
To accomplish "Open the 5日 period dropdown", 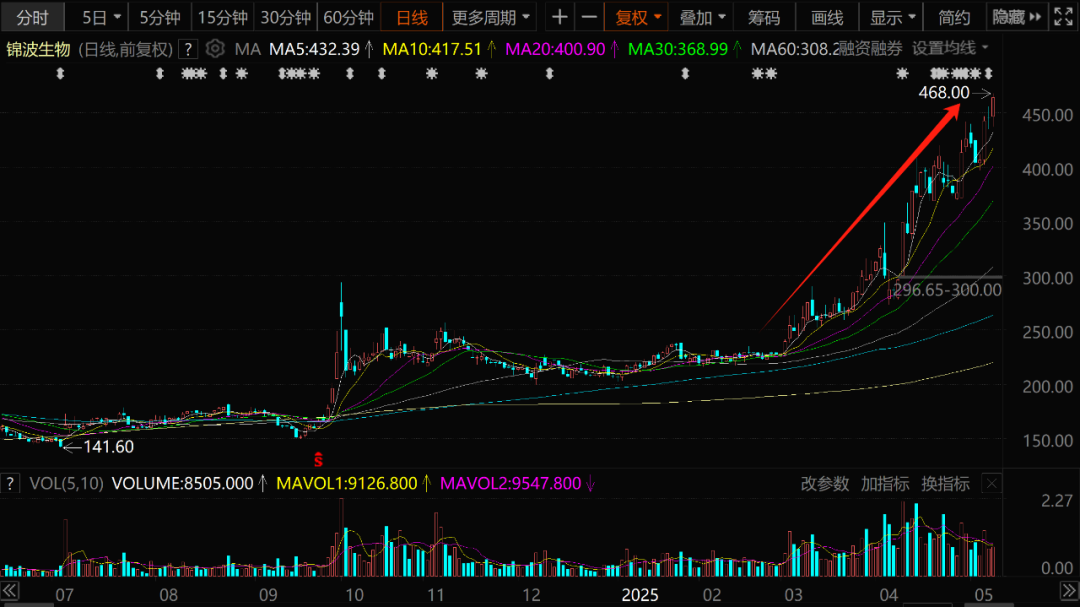I will 101,17.
